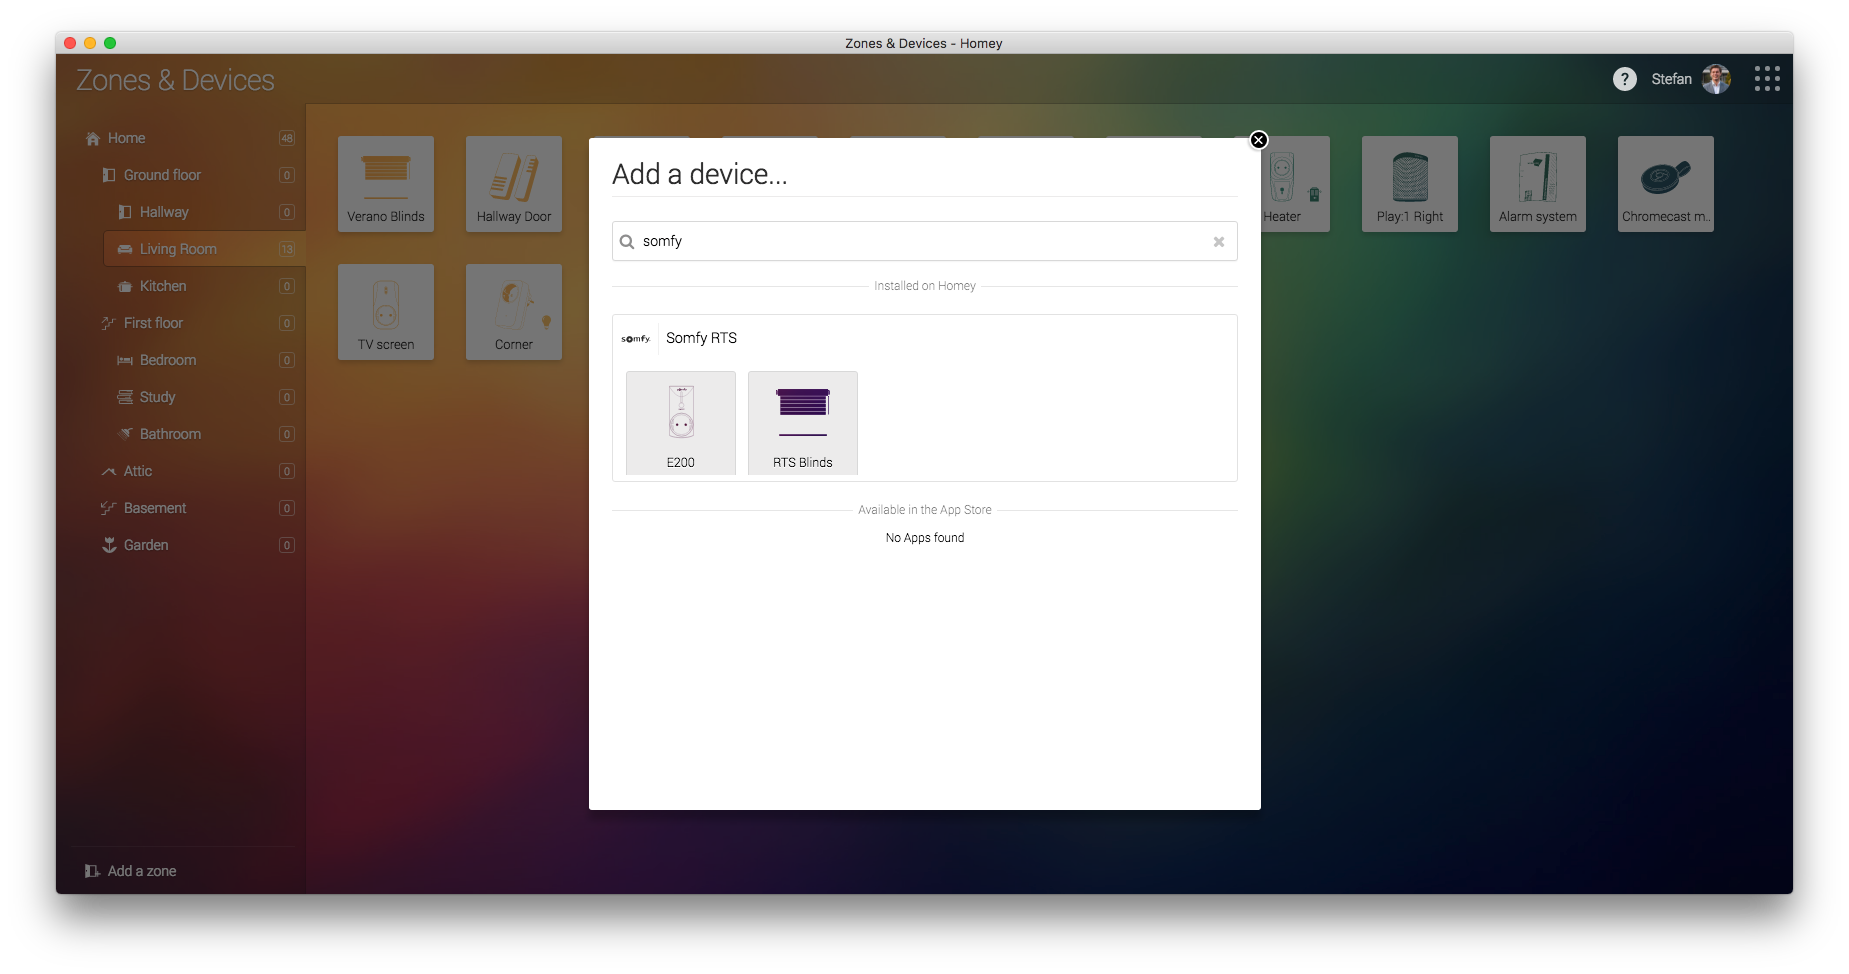This screenshot has height=974, width=1849.
Task: Click the First floor stairs icon
Action: [x=109, y=323]
